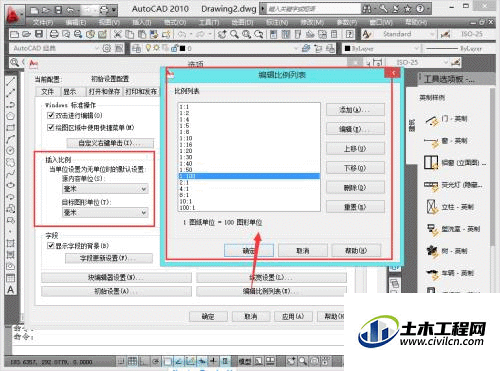Open the 编辑(E) menu
The image size is (500, 371).
tap(76, 22)
